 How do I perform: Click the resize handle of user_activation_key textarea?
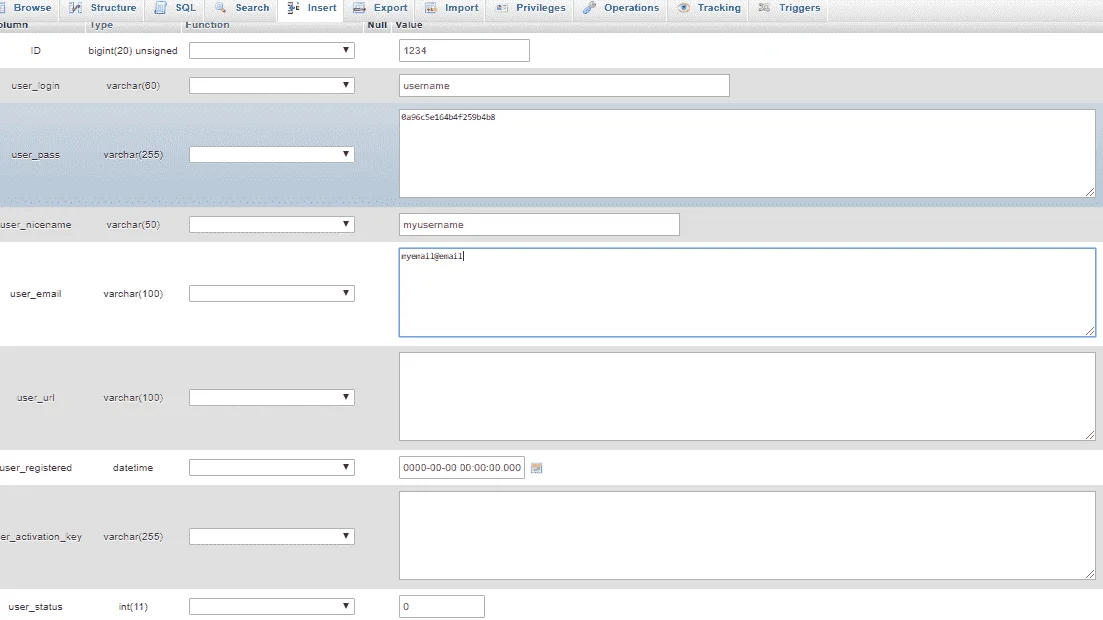pos(1090,574)
